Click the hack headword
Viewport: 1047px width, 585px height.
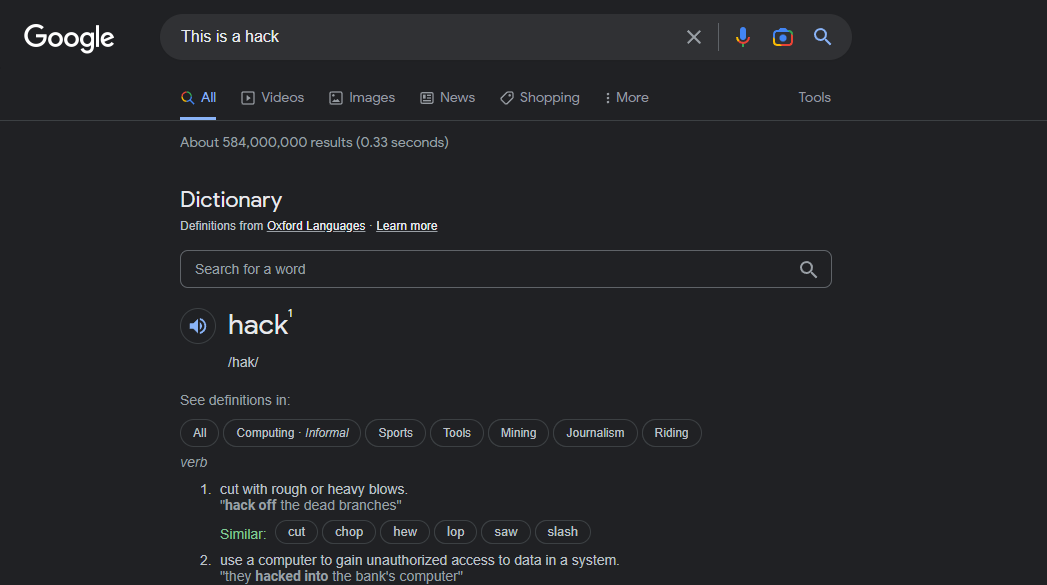(258, 325)
